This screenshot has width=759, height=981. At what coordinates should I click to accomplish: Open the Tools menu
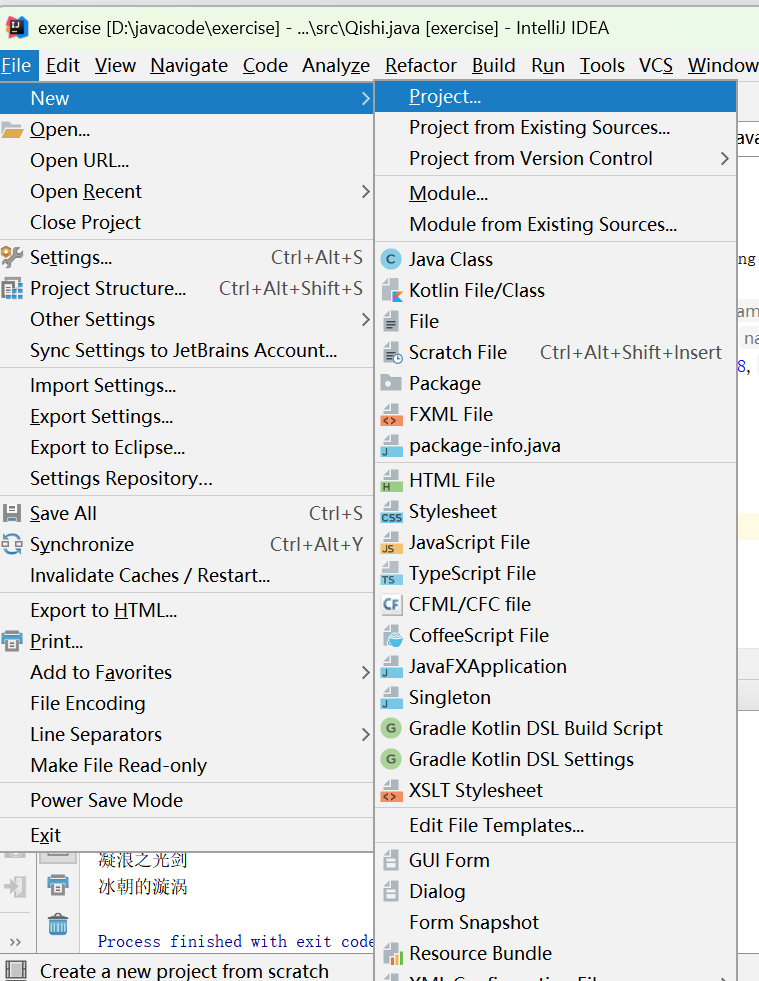[602, 66]
